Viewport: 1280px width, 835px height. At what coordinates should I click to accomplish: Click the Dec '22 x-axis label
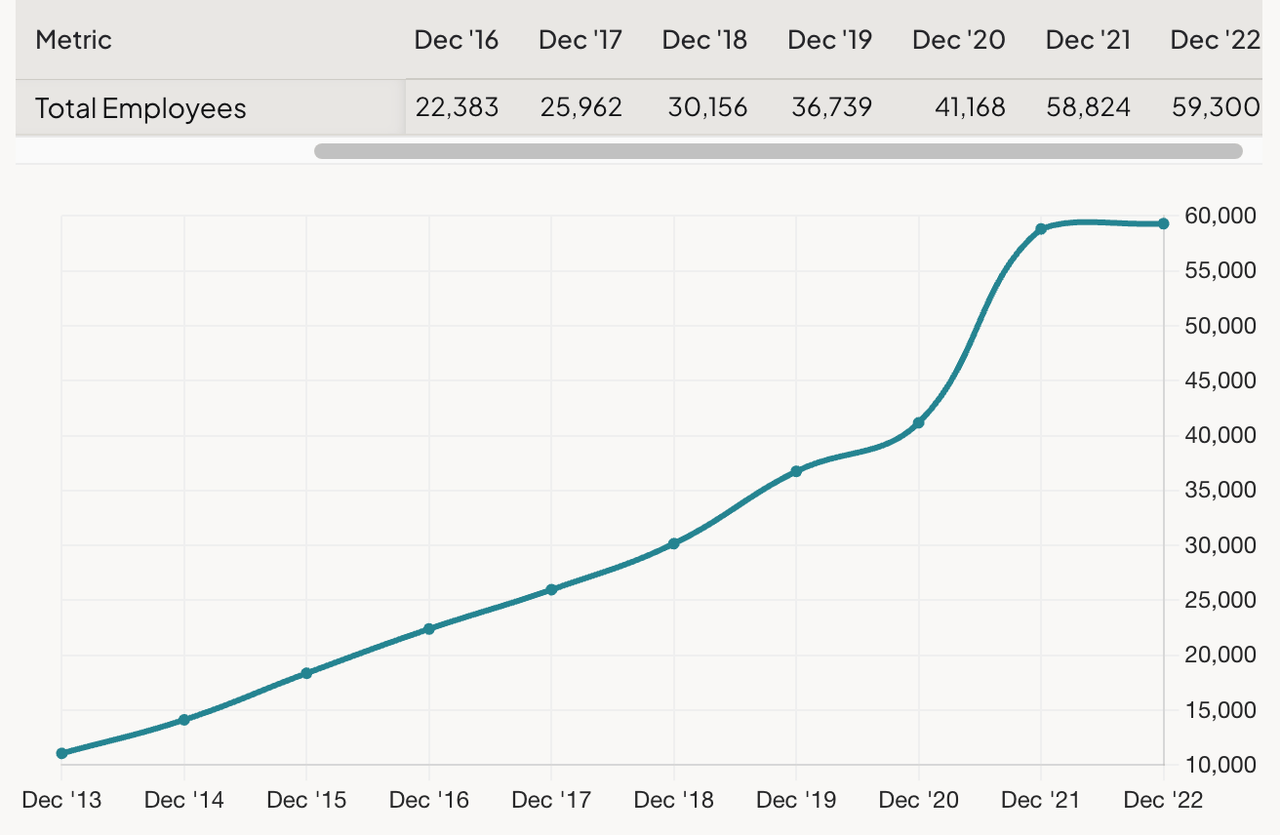(x=1163, y=800)
